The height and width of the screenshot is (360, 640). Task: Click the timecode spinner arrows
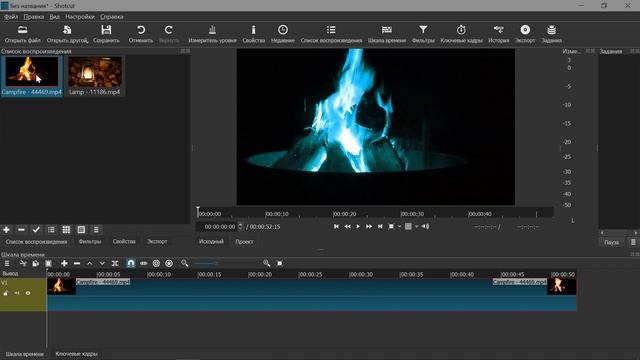point(240,227)
